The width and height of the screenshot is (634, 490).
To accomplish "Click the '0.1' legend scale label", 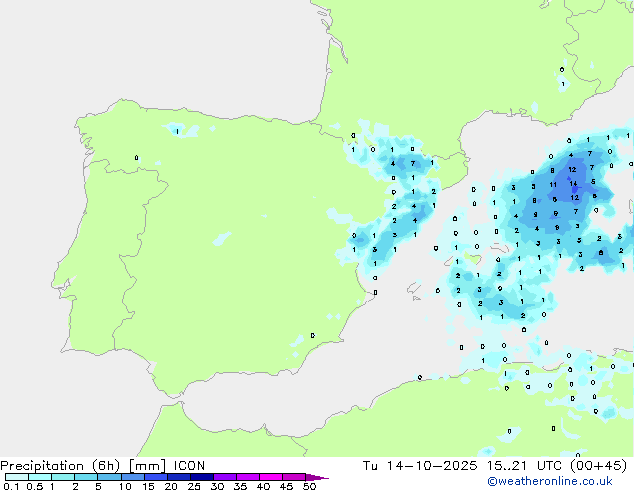I will click(11, 486).
